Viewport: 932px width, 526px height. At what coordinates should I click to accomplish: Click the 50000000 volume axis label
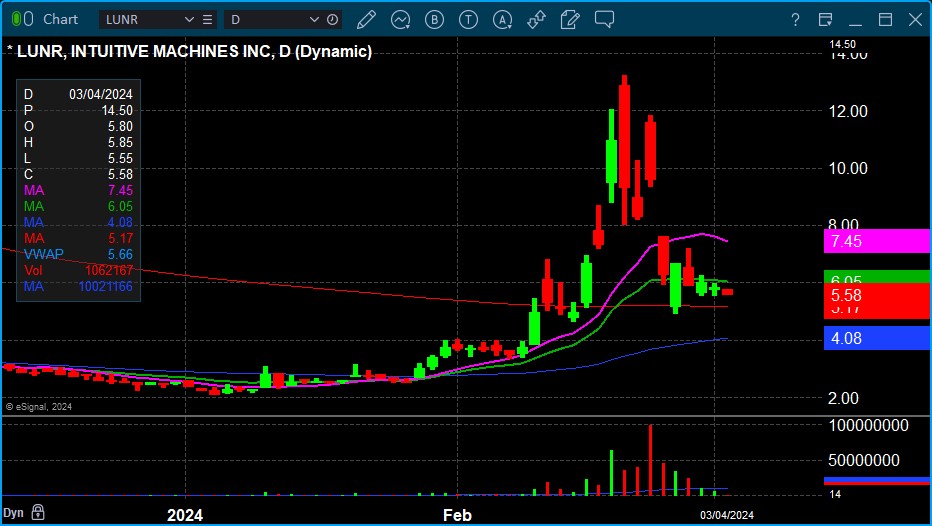(x=864, y=461)
